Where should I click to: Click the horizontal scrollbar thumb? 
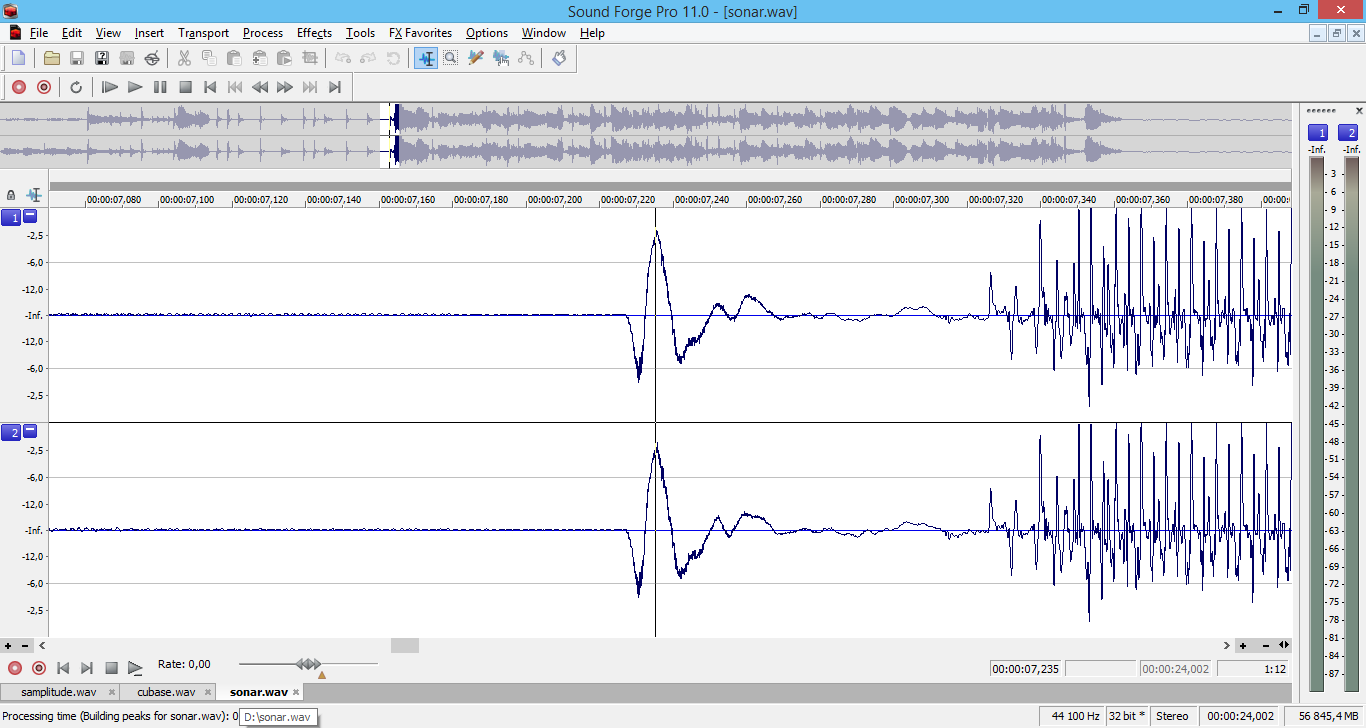tap(405, 646)
